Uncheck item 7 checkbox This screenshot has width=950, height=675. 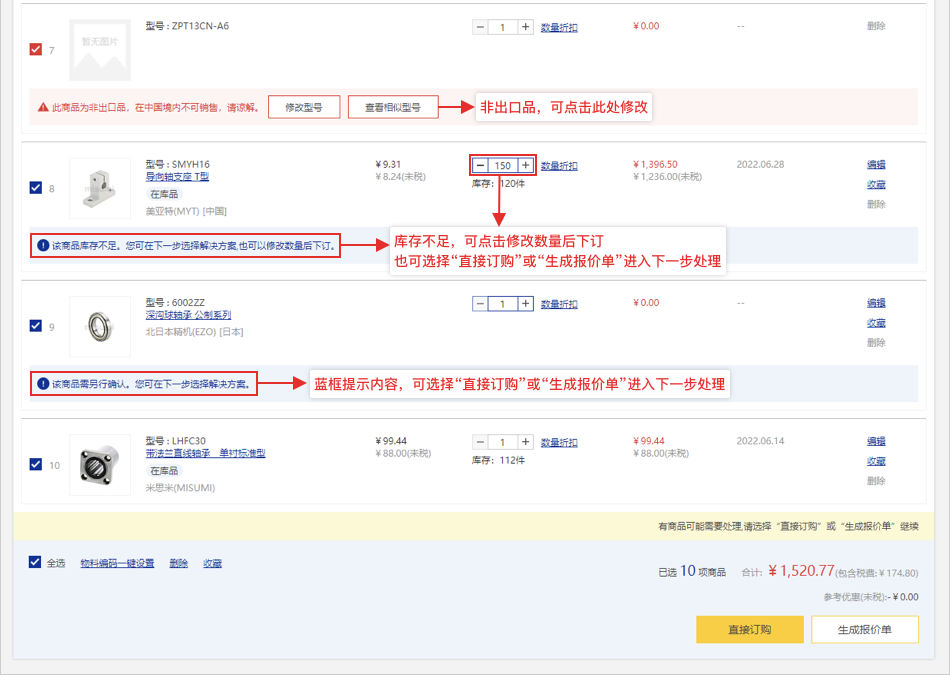36,49
